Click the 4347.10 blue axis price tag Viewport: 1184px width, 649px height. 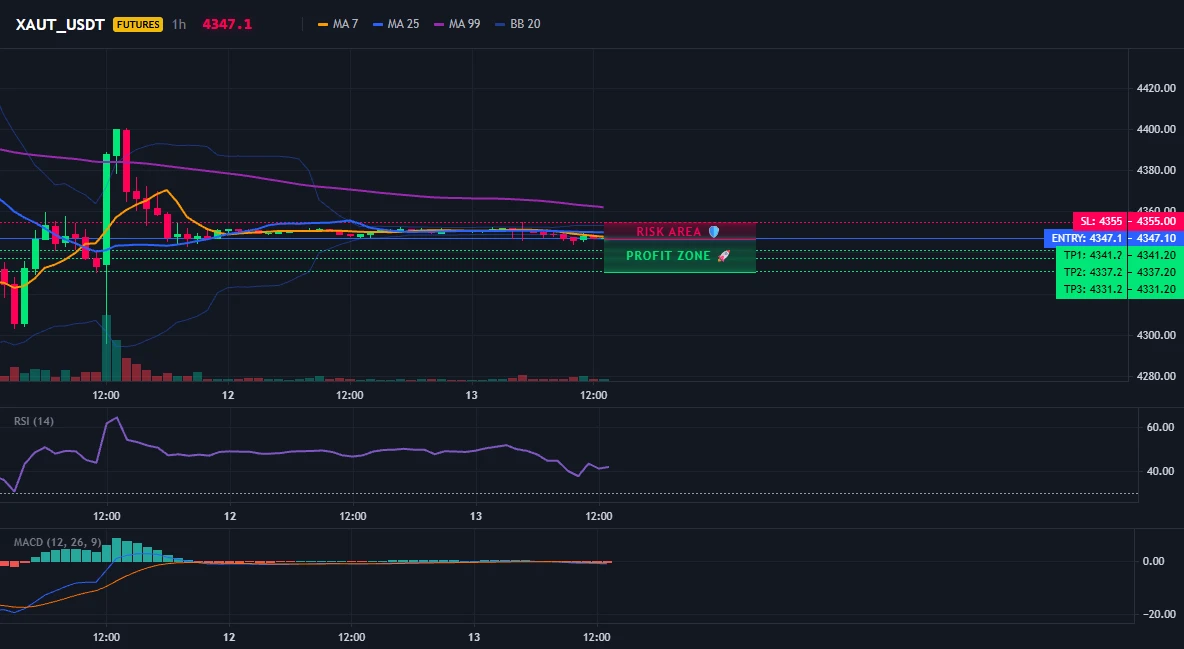coord(1156,238)
